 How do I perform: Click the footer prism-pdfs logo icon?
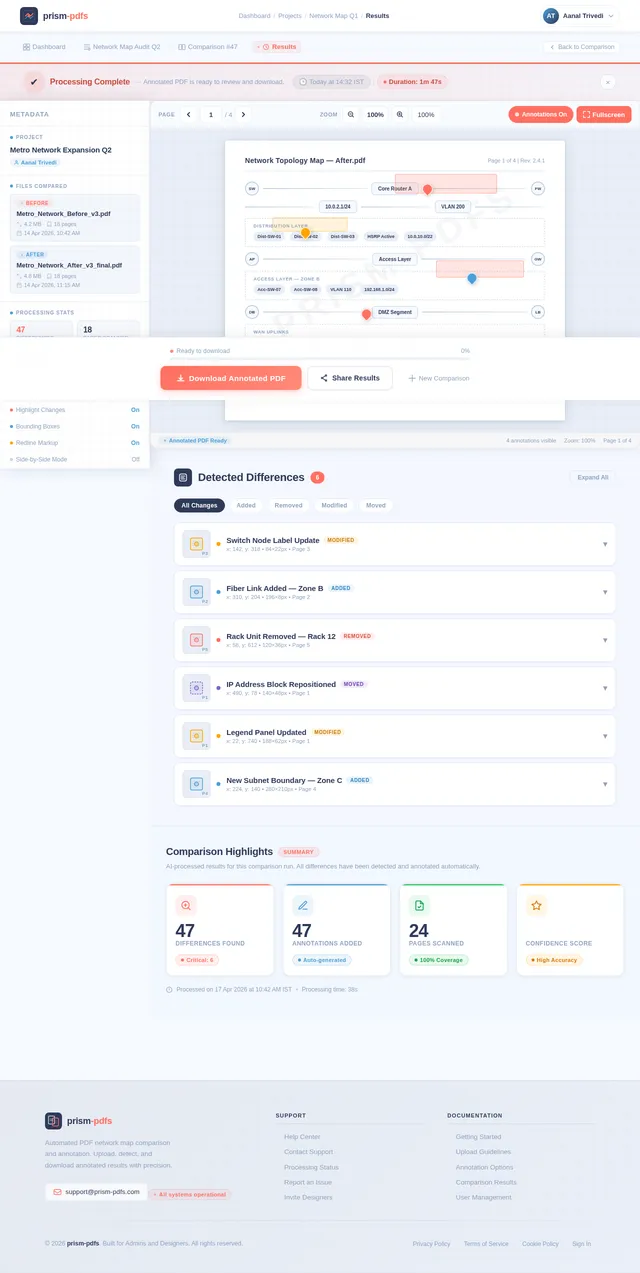pyautogui.click(x=54, y=1121)
